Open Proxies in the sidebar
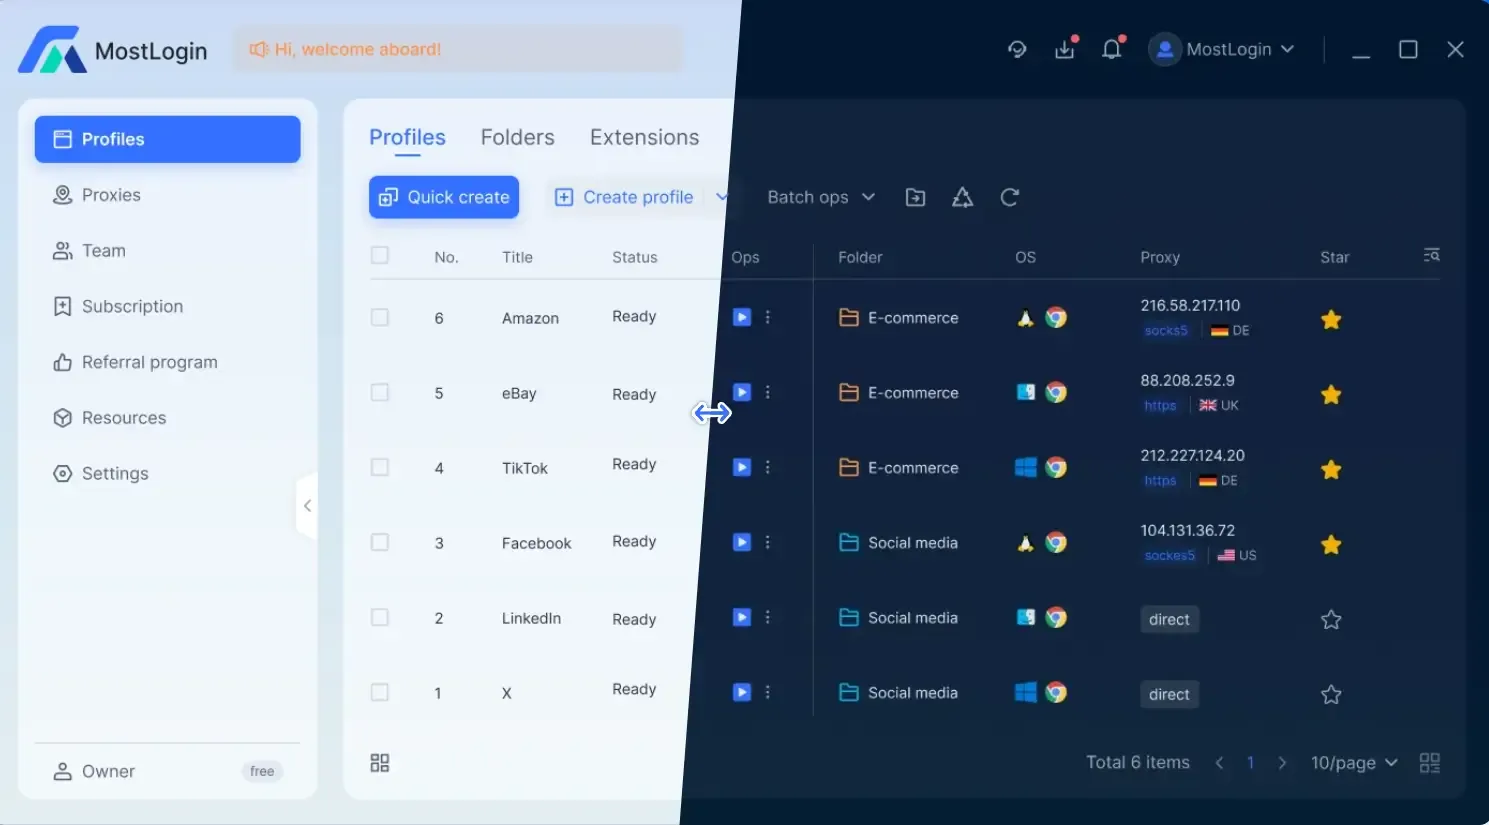 110,195
